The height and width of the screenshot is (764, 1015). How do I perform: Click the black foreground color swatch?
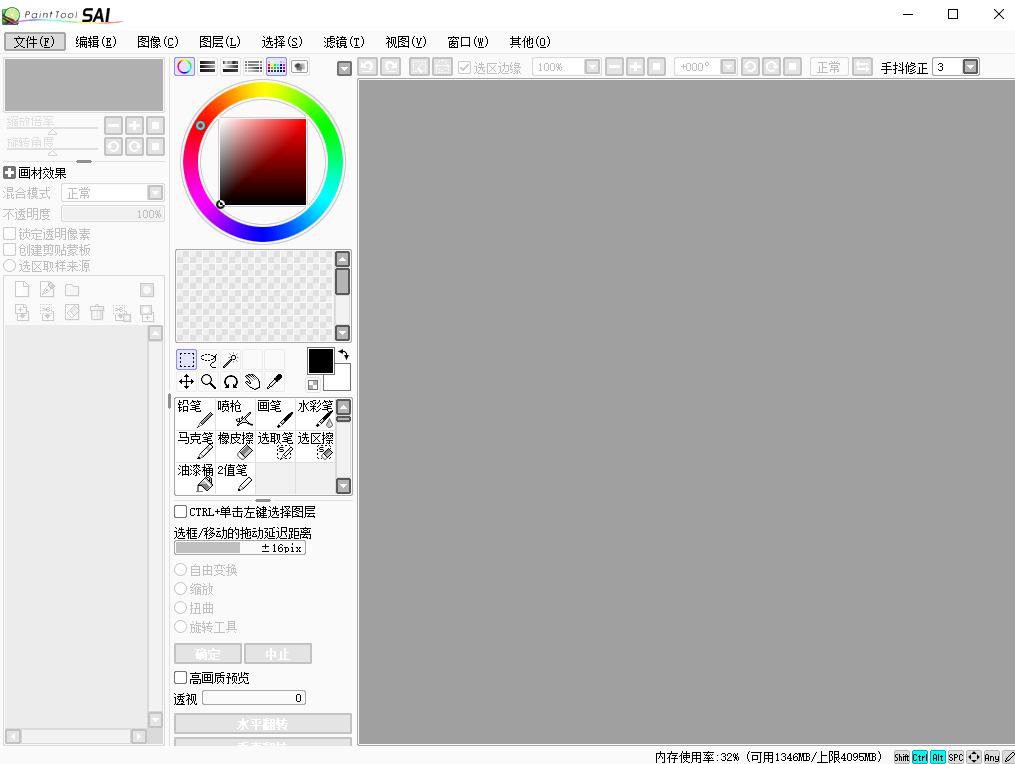pyautogui.click(x=320, y=361)
